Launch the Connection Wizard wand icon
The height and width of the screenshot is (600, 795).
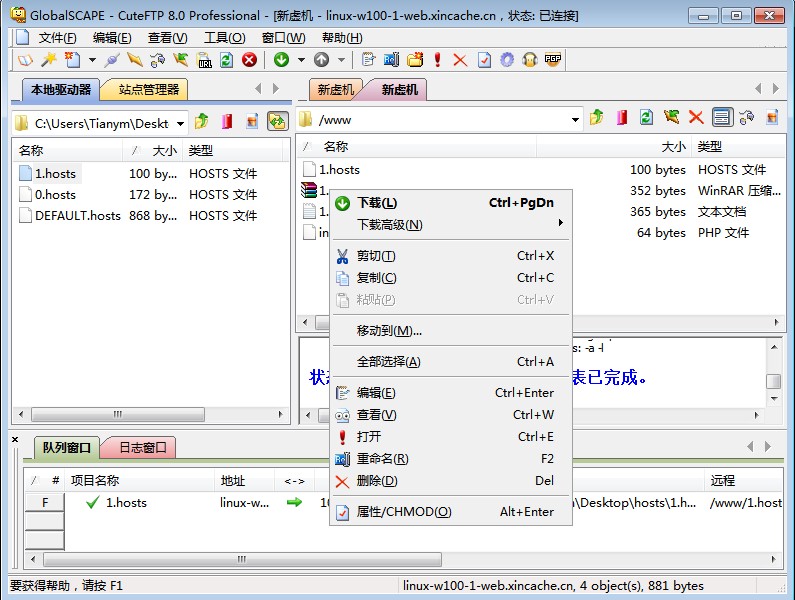click(x=49, y=60)
